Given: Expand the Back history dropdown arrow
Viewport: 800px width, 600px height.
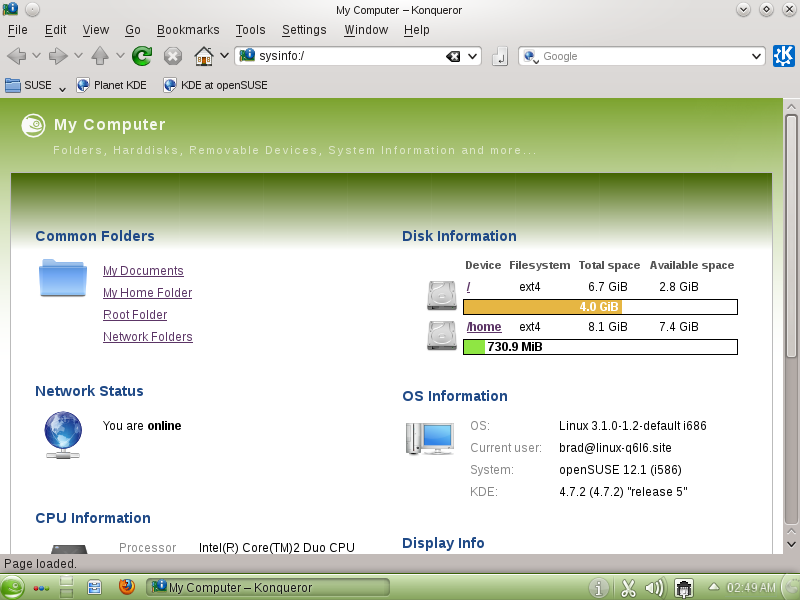Looking at the screenshot, I should [x=36, y=56].
